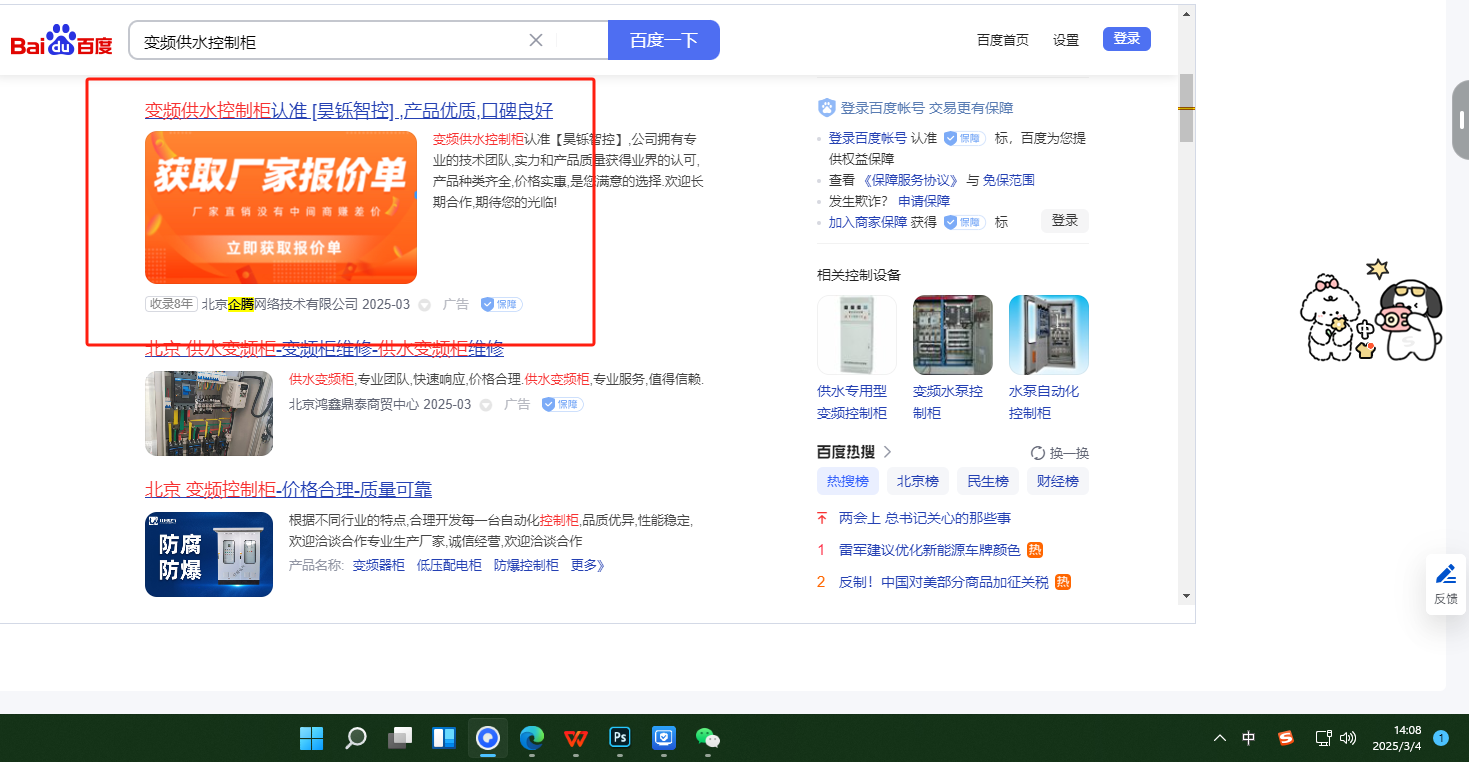Open the network status tray icon
1469x762 pixels.
click(1323, 738)
